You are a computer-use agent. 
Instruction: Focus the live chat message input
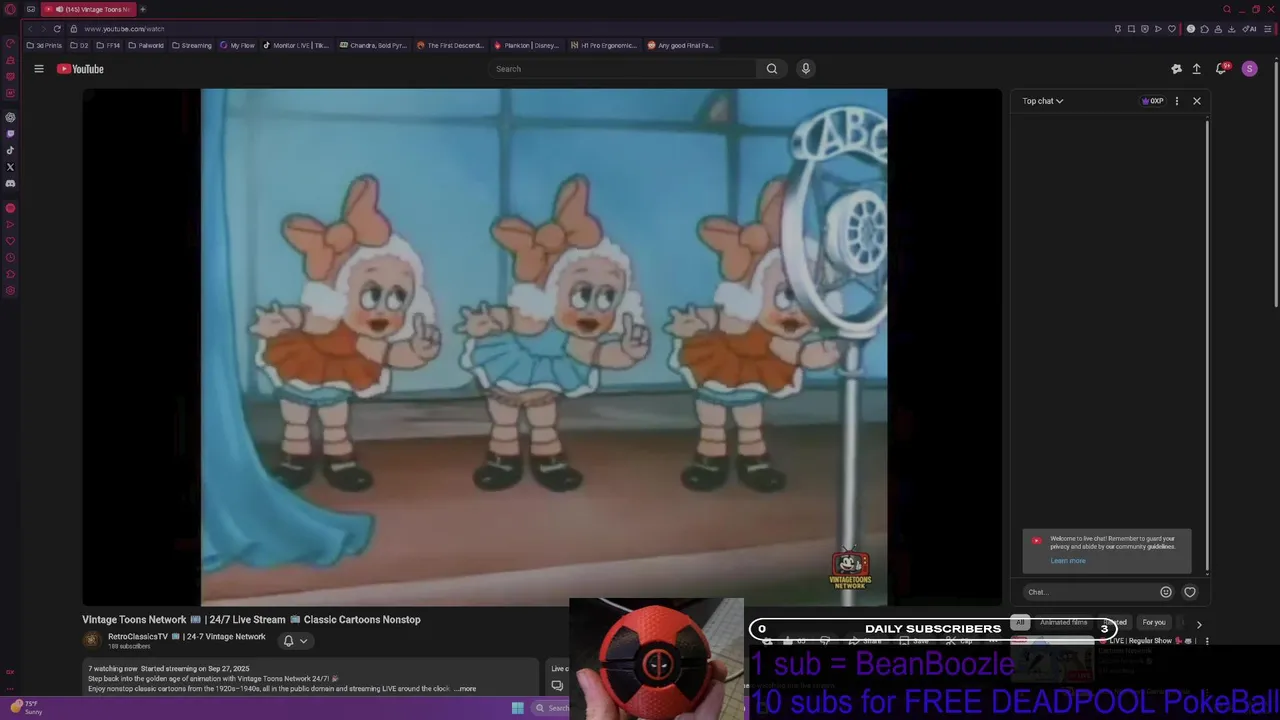1090,592
